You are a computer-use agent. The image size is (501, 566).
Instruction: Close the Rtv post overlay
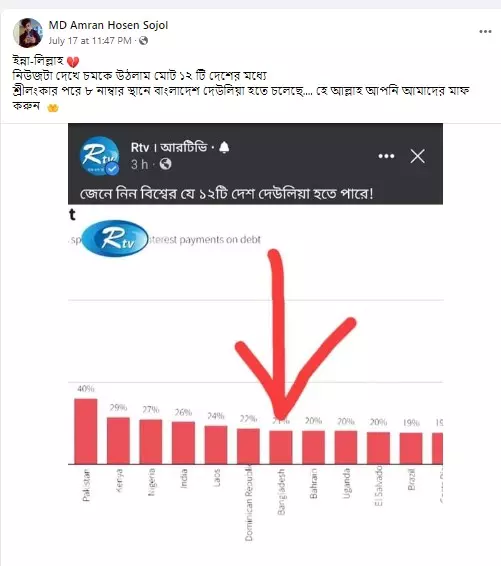(418, 156)
